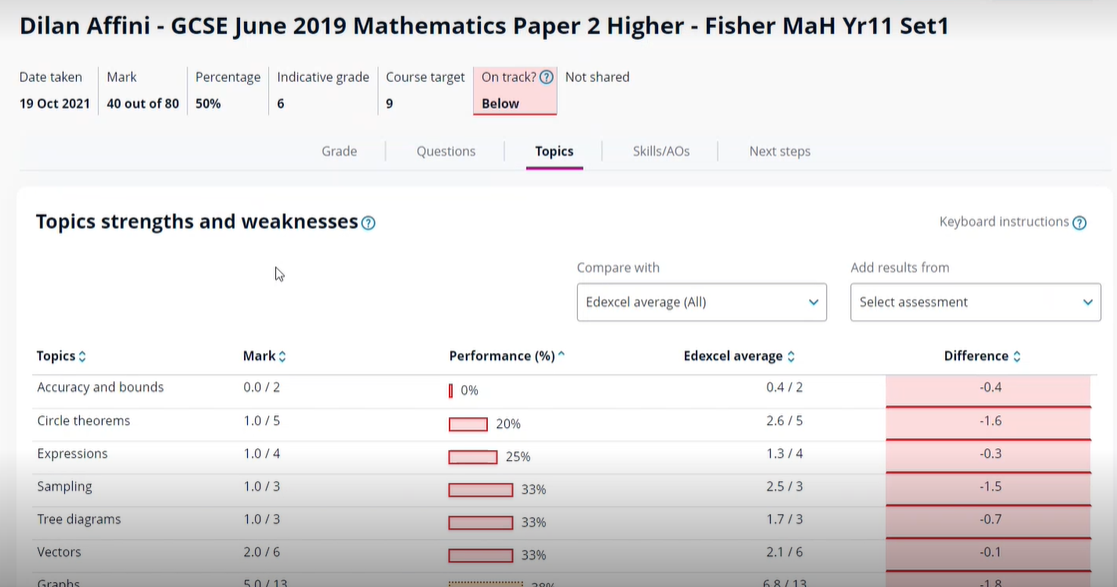Click the Keyboard instructions link
The height and width of the screenshot is (587, 1117).
pos(1004,222)
